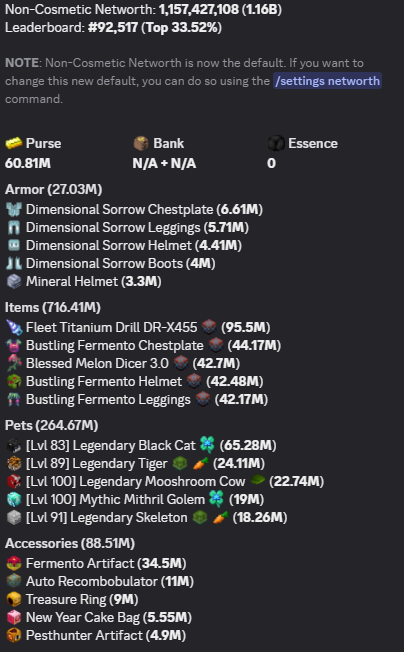Click the Fleet Titanium Drill icon
Screen dimensions: 404x652
pos(14,327)
